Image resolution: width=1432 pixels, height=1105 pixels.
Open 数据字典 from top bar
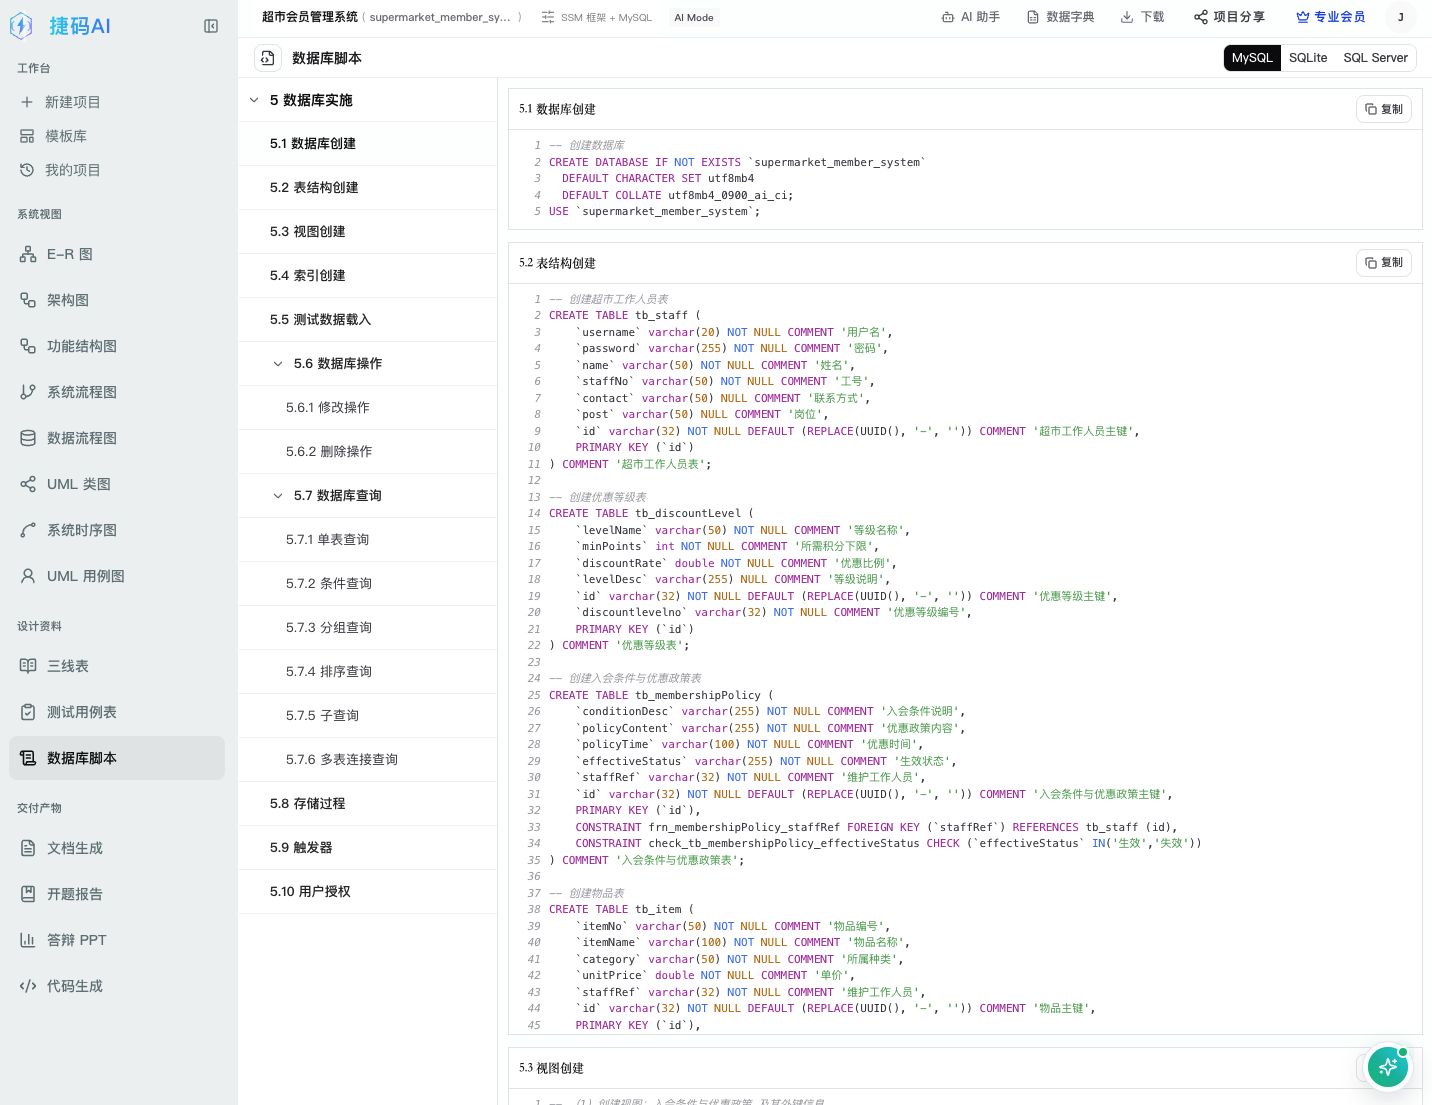(1060, 17)
